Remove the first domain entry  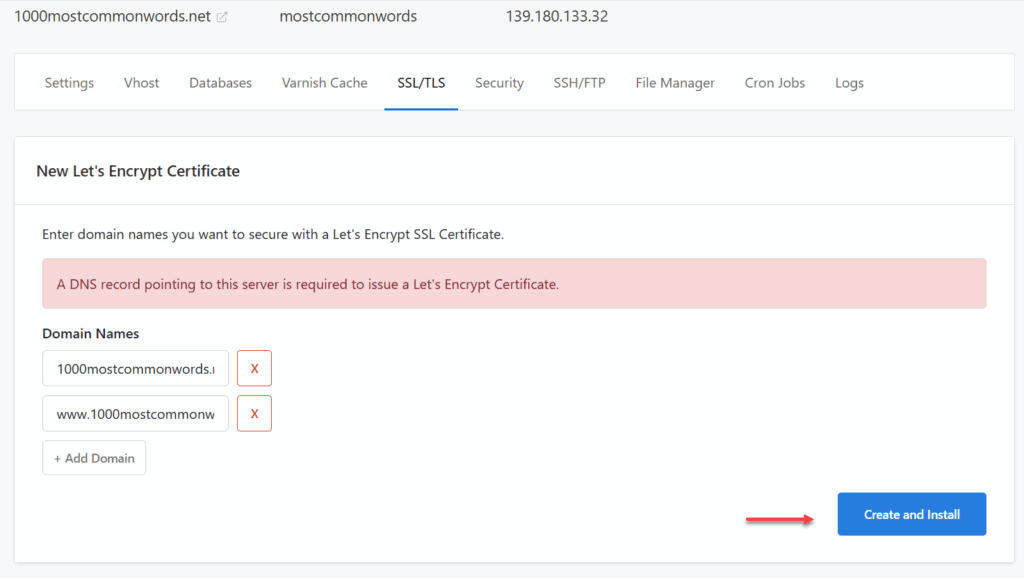click(254, 368)
